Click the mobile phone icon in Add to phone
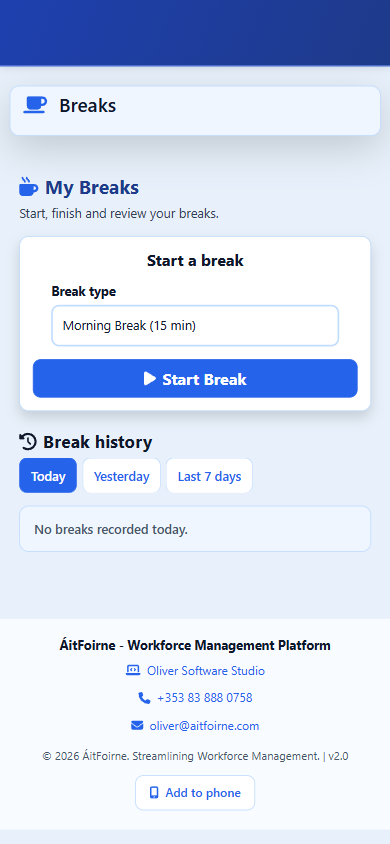Screen dimensions: 390x844 tap(154, 792)
